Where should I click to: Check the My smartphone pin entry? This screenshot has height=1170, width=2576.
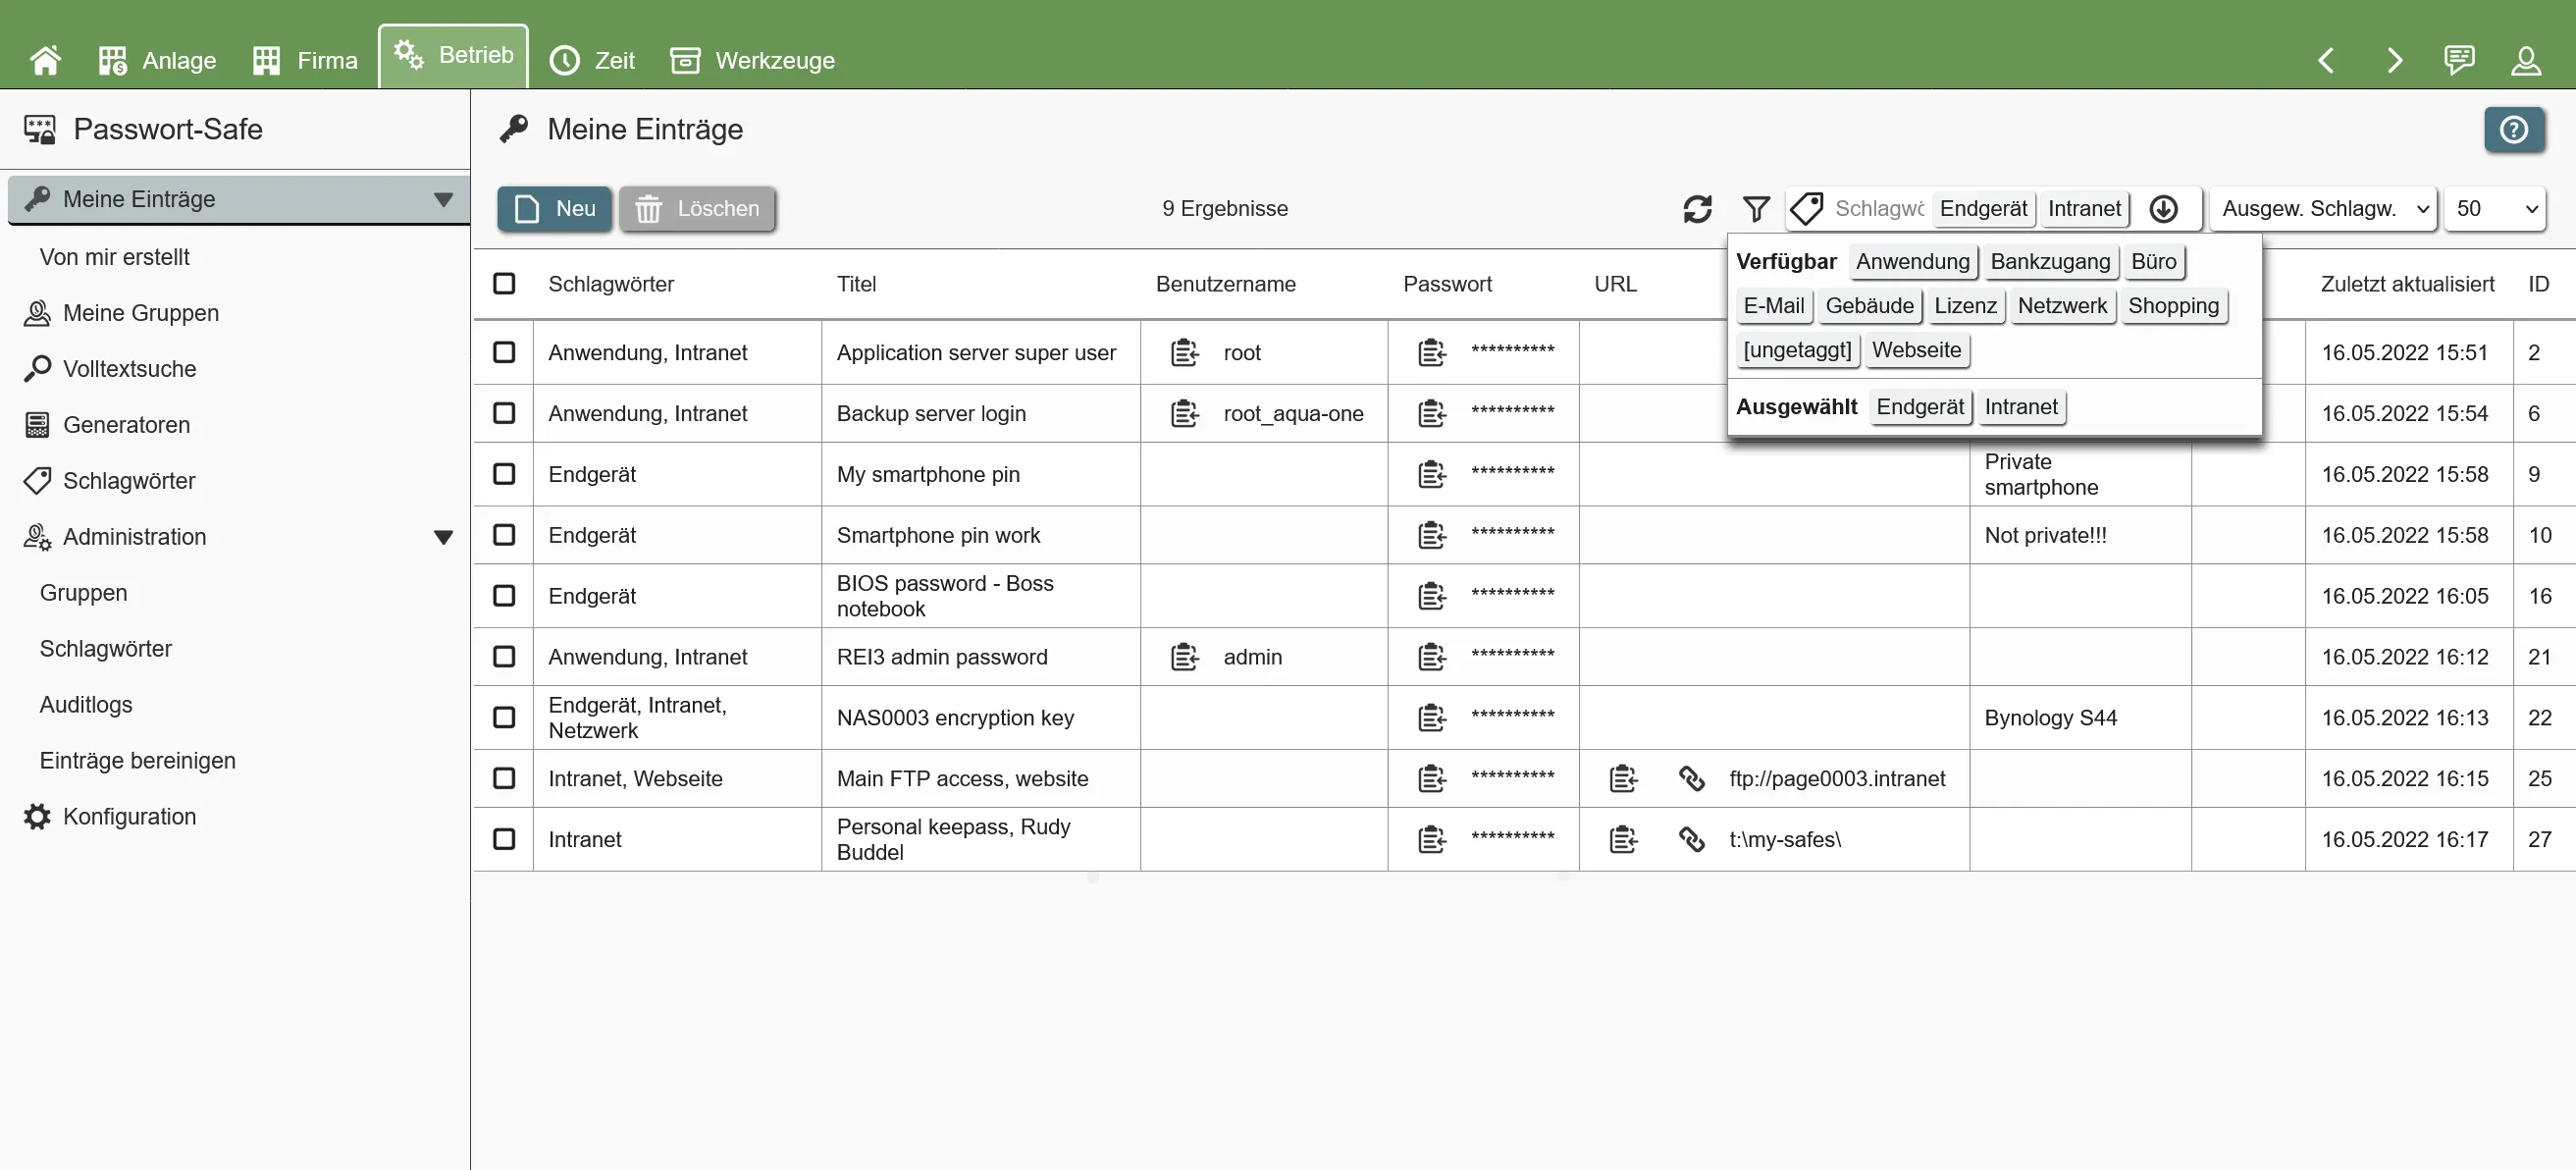pyautogui.click(x=505, y=474)
